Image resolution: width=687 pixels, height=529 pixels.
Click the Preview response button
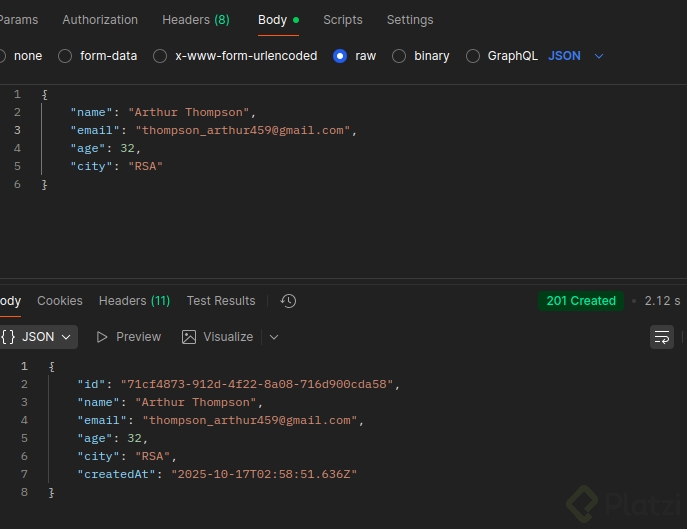click(129, 337)
